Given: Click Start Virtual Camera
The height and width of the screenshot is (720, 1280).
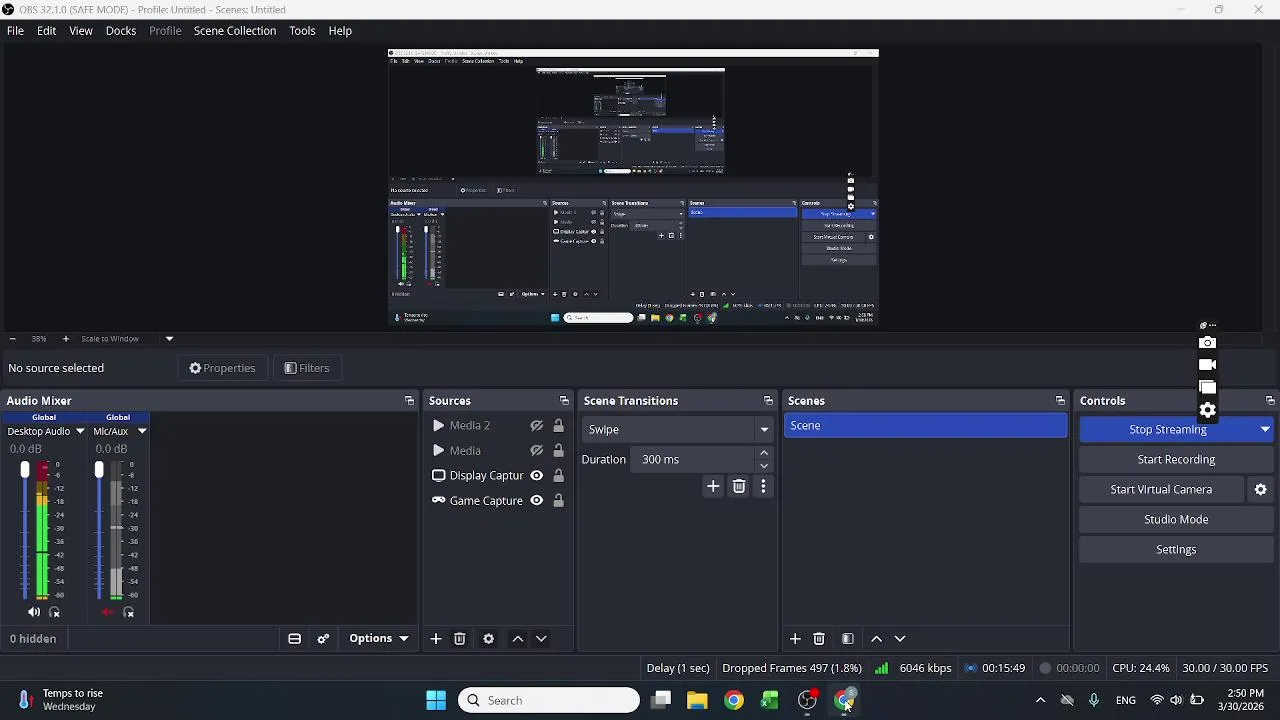Looking at the screenshot, I should pos(1161,490).
